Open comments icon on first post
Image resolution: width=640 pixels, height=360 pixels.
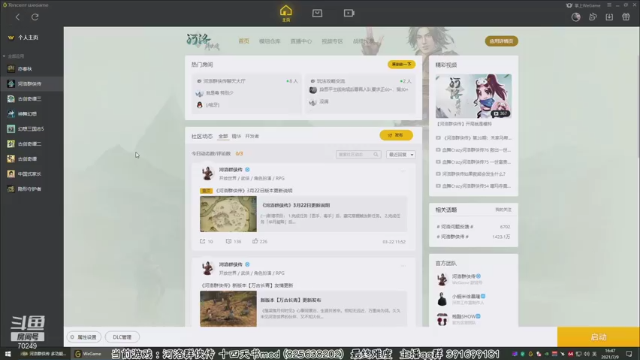[229, 241]
